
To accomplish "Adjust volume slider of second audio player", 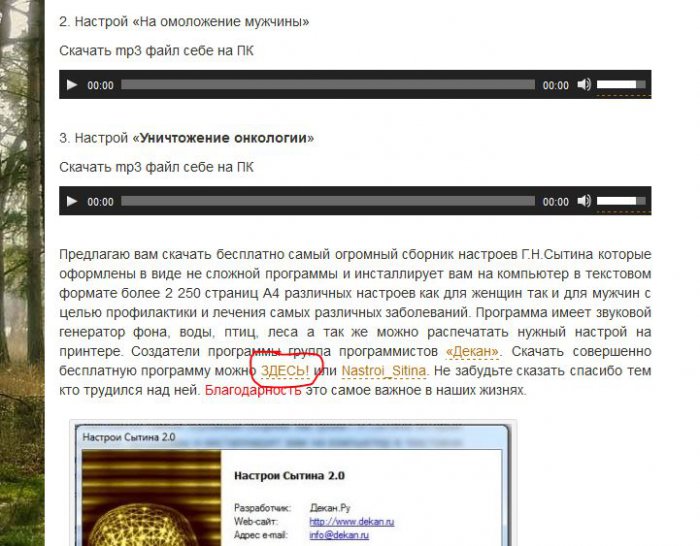I will point(620,201).
